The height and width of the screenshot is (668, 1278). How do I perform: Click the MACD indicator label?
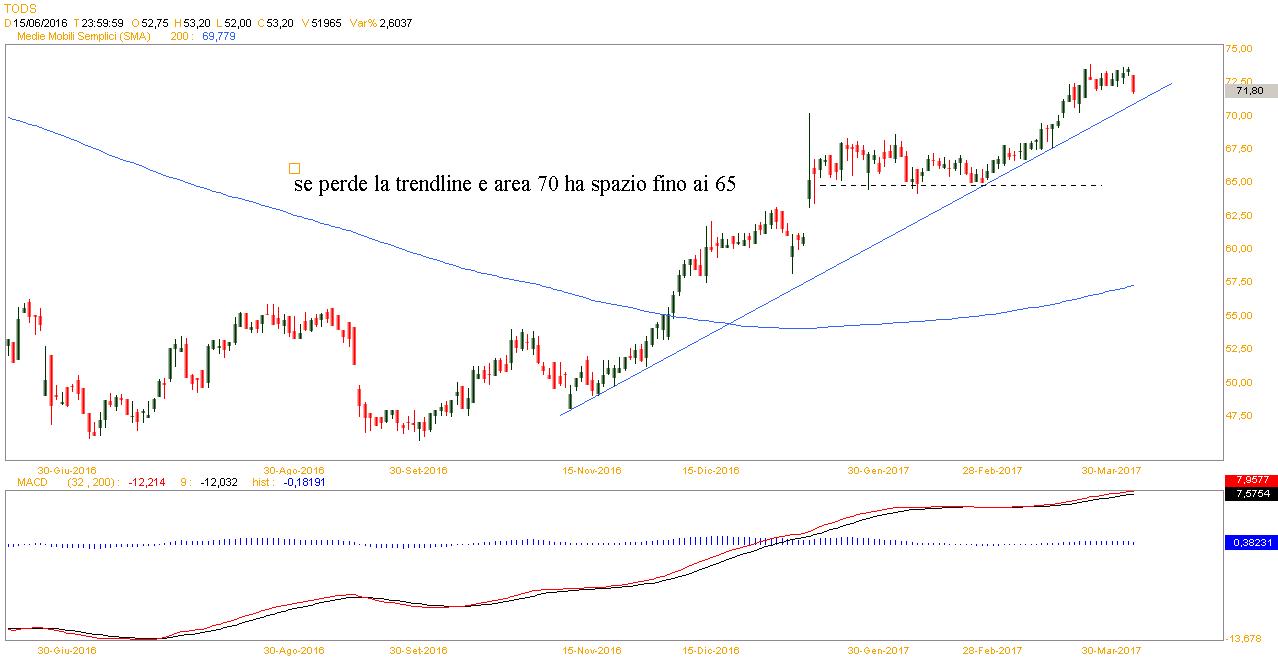(23, 482)
